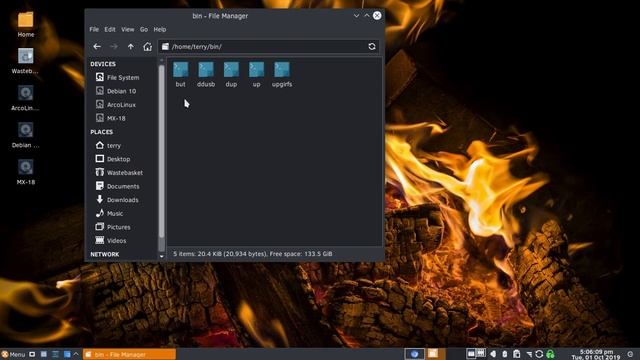The image size is (640, 360).
Task: Select the 'ddusb' script file
Action: [x=206, y=74]
